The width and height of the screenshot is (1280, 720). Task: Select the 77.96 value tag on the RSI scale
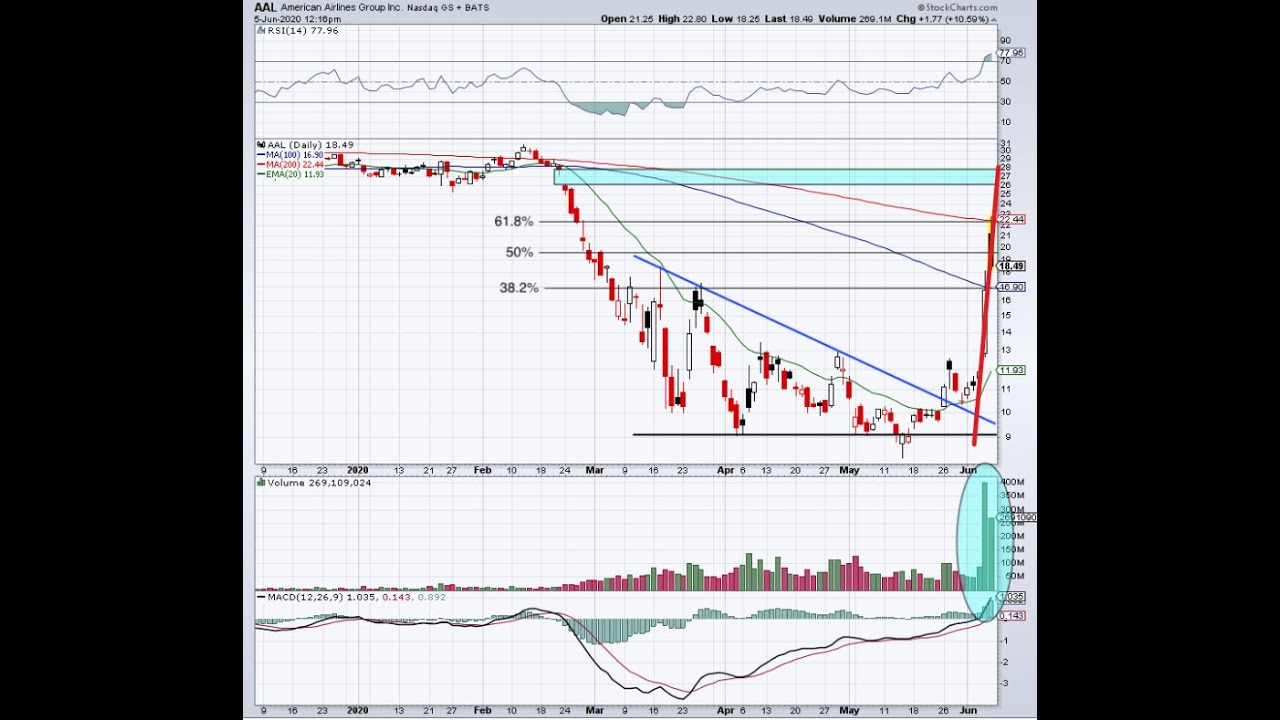coord(1011,53)
